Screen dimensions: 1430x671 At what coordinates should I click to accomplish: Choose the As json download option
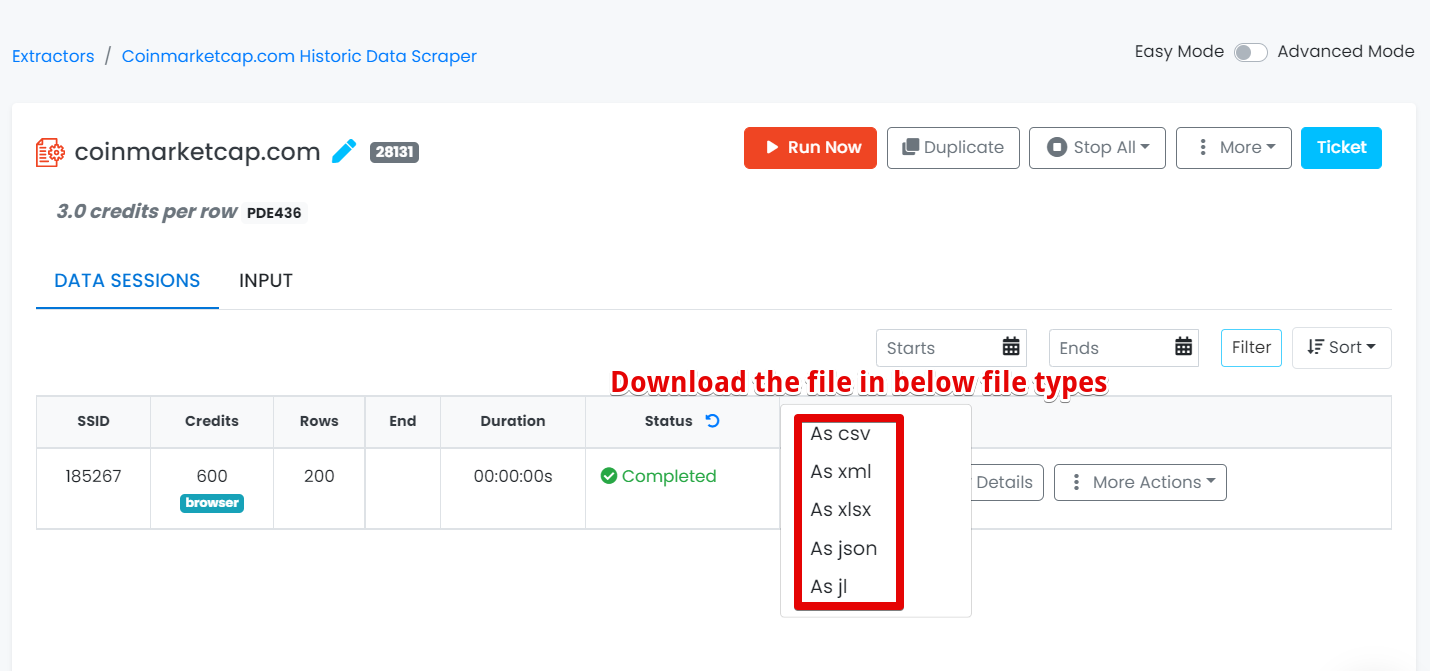coord(844,548)
